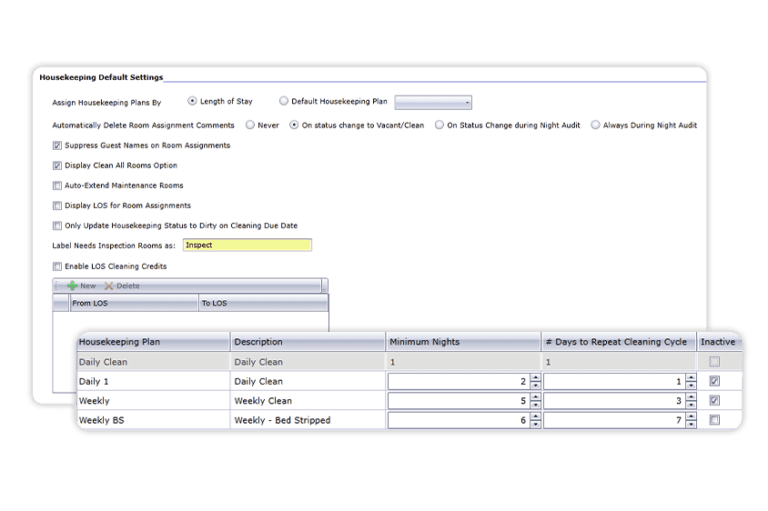Select Default Housekeeping Plan radio option
Image resolution: width=768 pixels, height=511 pixels.
pos(284,101)
